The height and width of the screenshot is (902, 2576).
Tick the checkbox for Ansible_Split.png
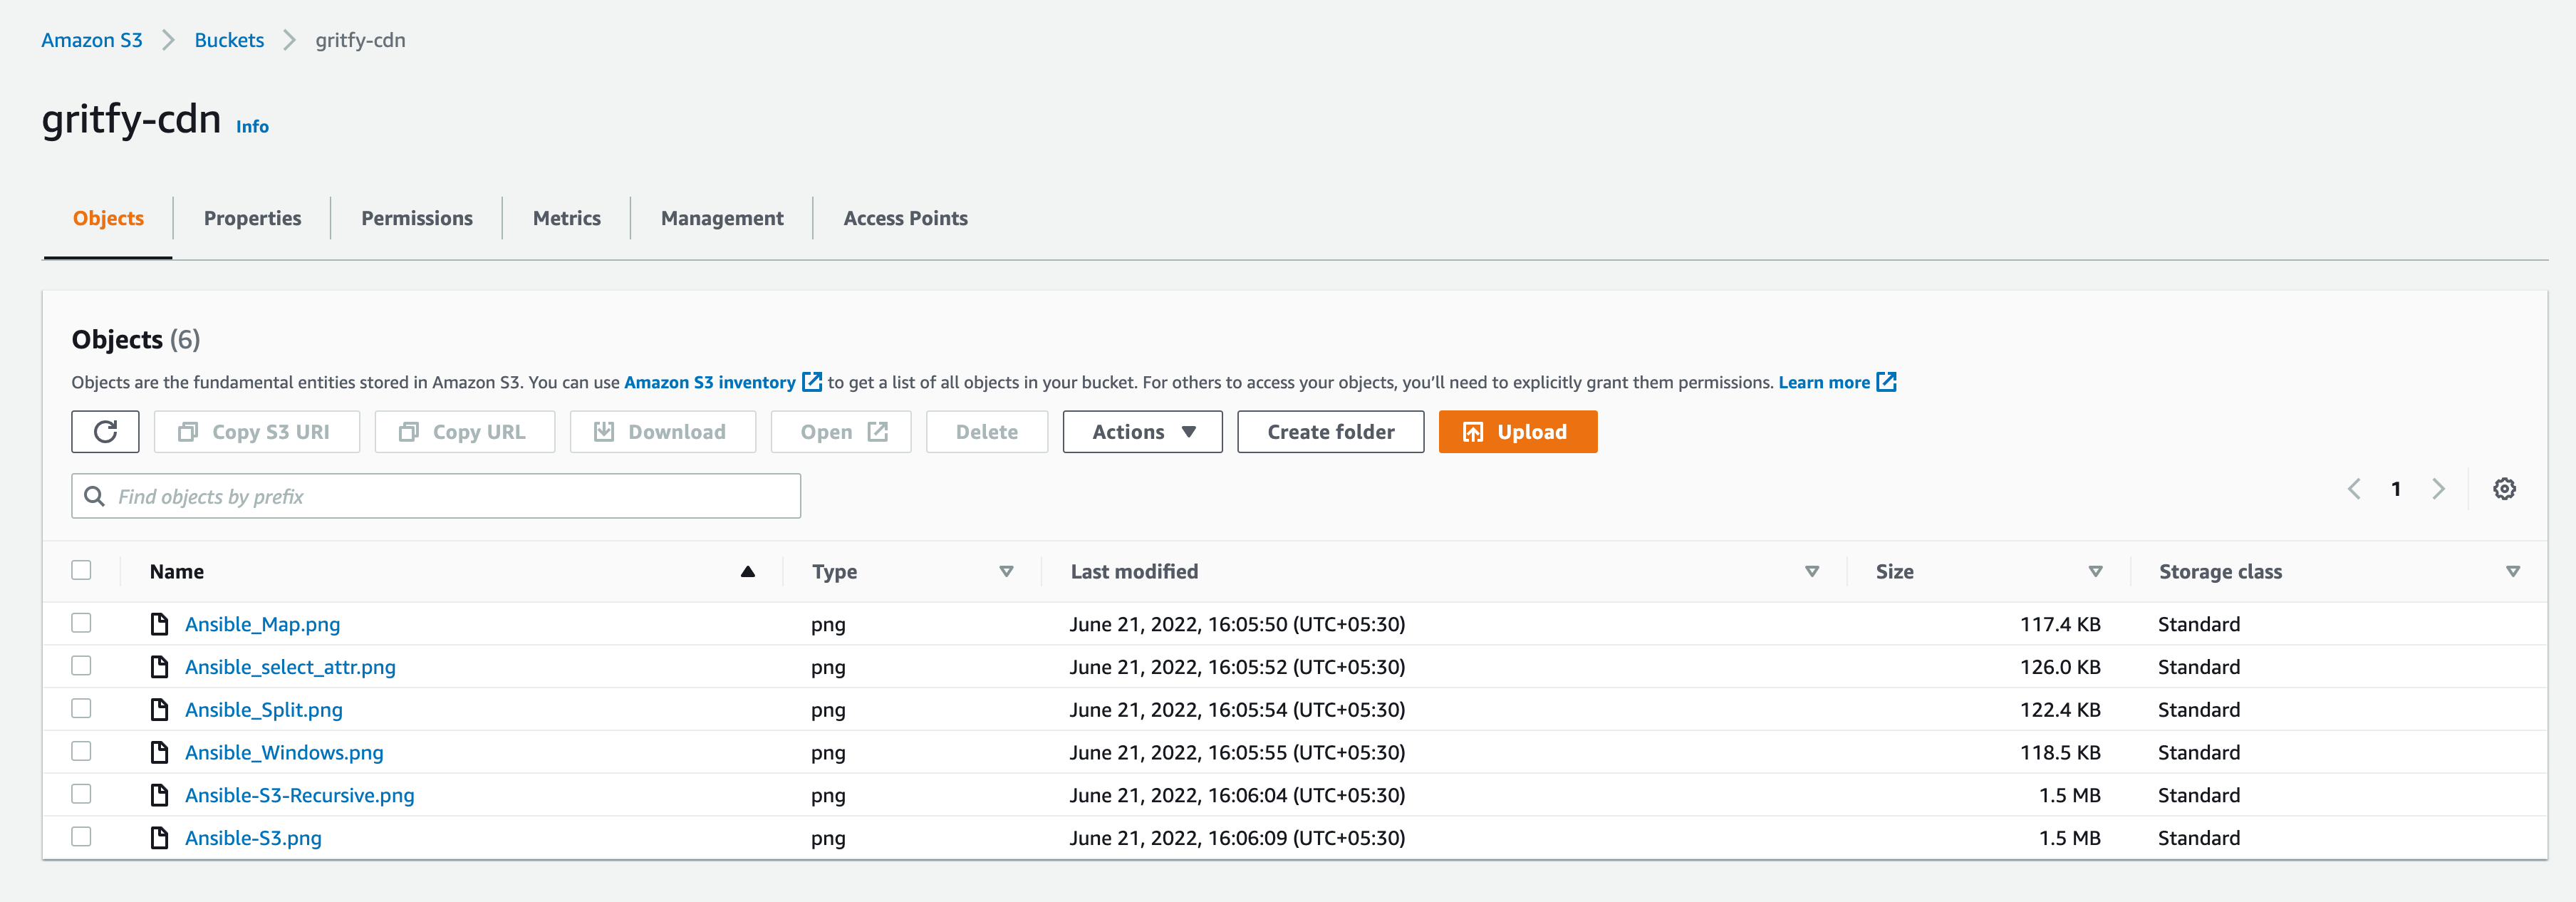pyautogui.click(x=81, y=709)
